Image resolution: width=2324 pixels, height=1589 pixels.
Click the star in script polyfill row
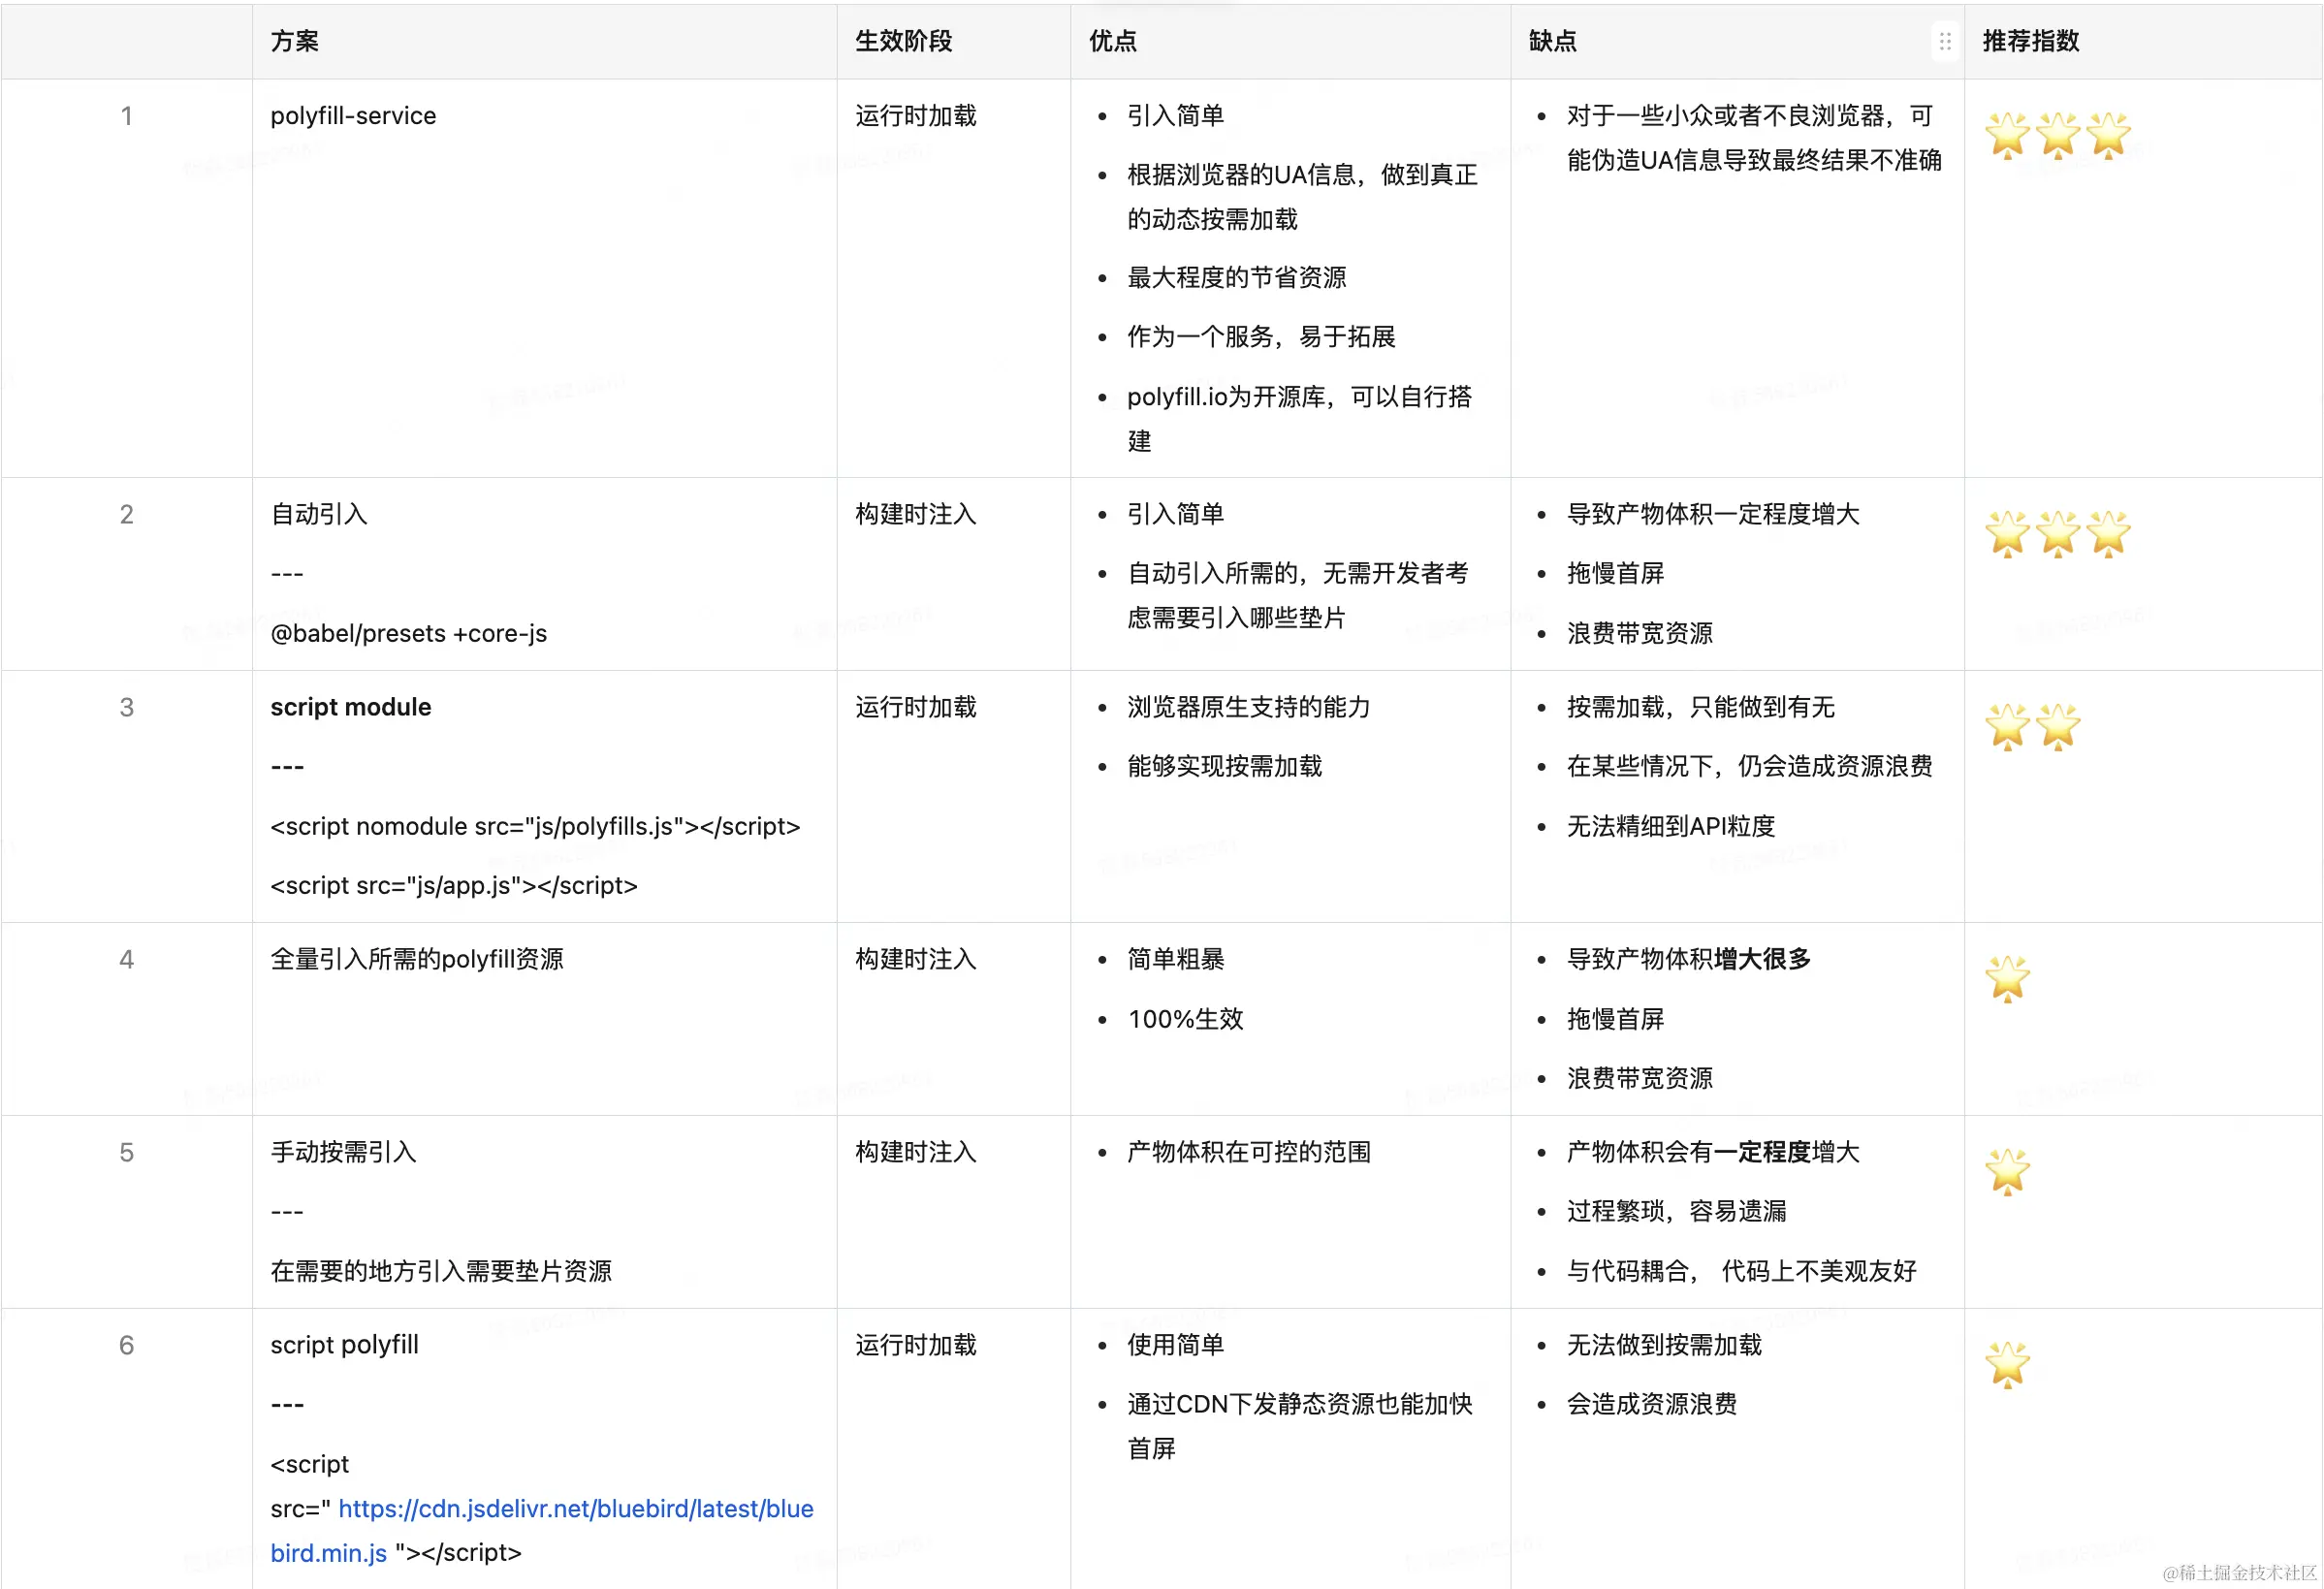pyautogui.click(x=2007, y=1365)
